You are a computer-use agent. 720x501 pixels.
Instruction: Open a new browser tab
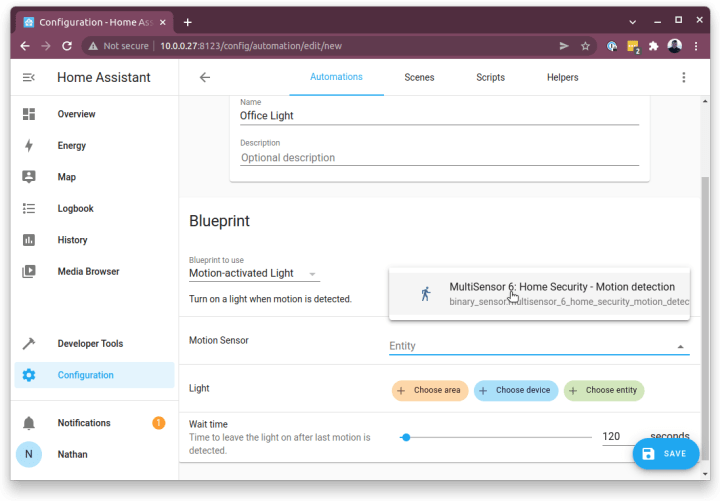[187, 22]
